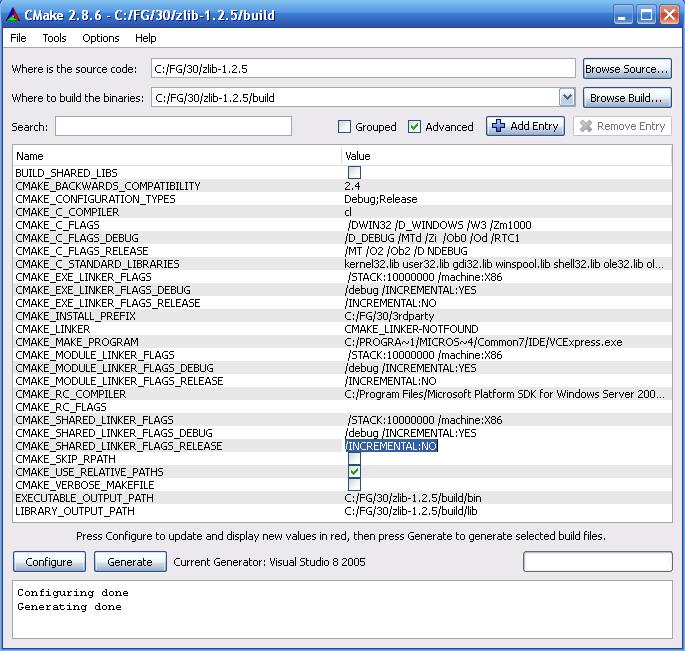Open the Tools menu
Screen dimensions: 685x651
(x=54, y=38)
